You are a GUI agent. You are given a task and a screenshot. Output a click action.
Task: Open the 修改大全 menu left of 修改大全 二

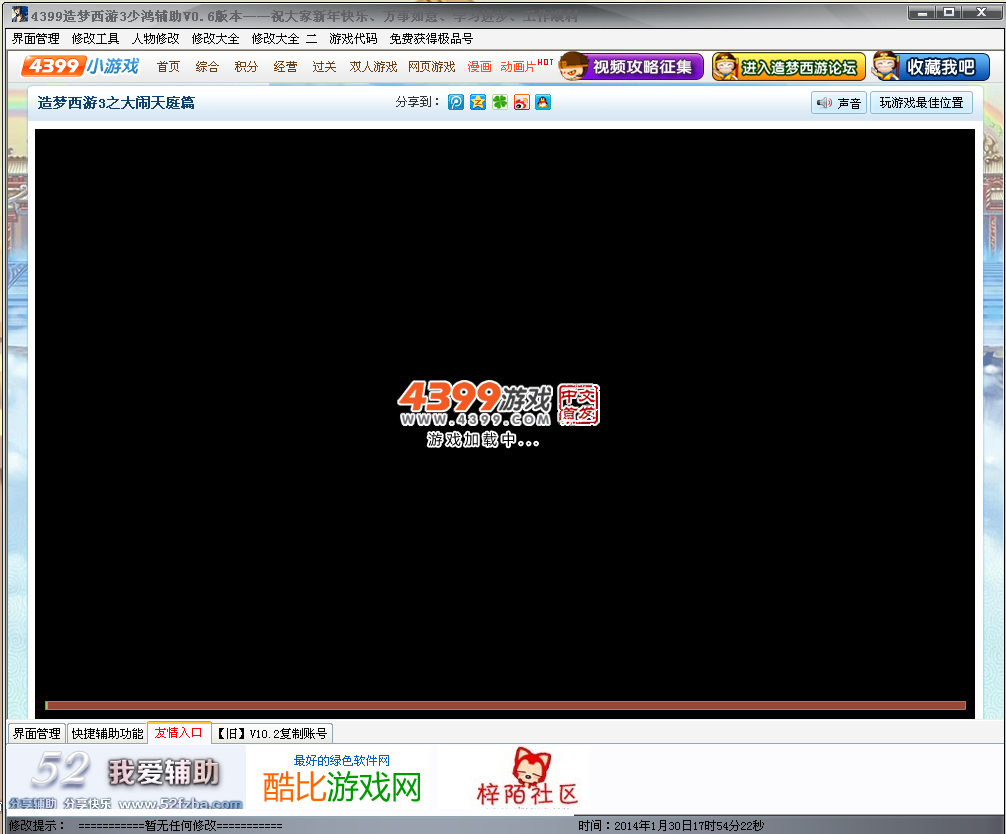click(216, 38)
